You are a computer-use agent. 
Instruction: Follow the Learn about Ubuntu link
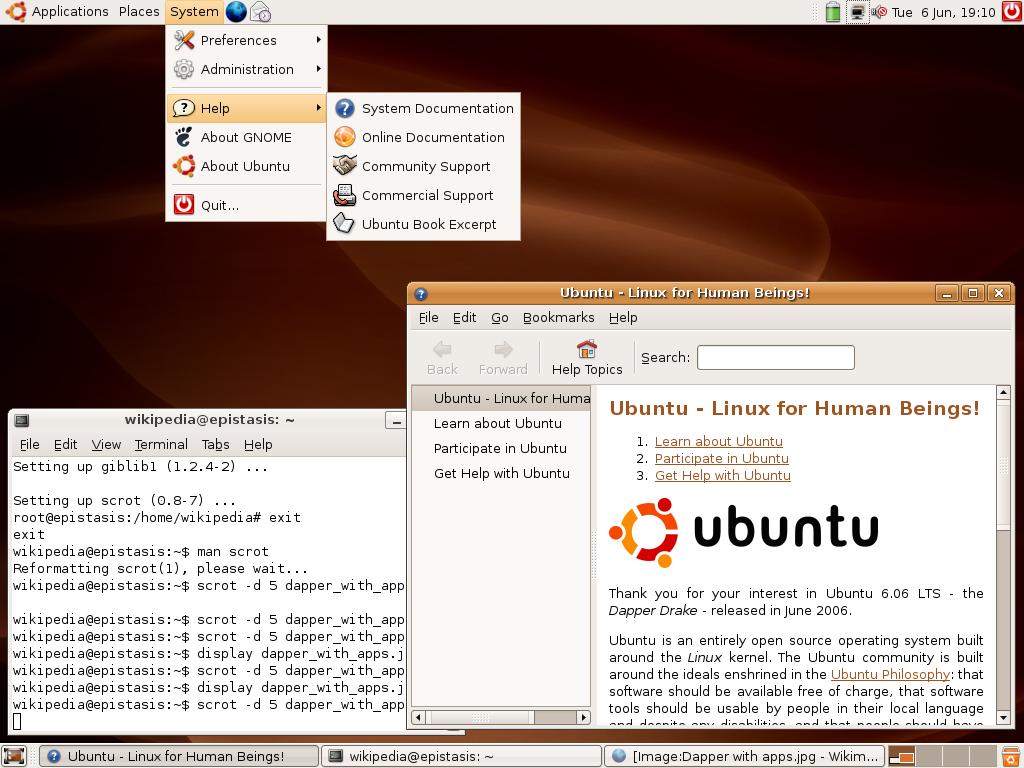[718, 441]
